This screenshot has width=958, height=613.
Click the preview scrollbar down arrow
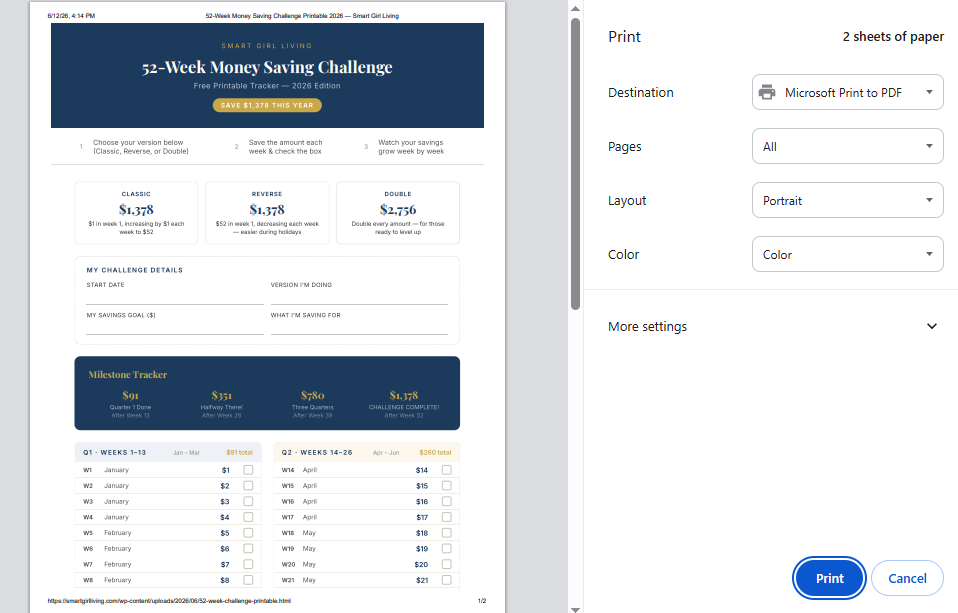tap(575, 609)
